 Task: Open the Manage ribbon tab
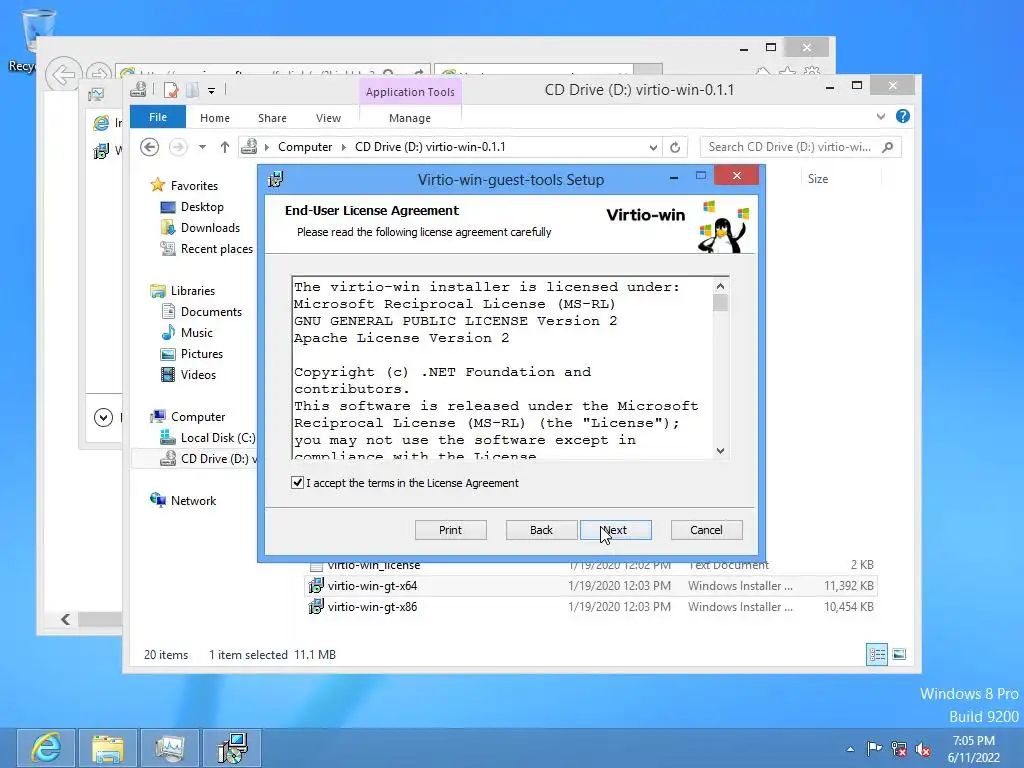click(x=409, y=118)
